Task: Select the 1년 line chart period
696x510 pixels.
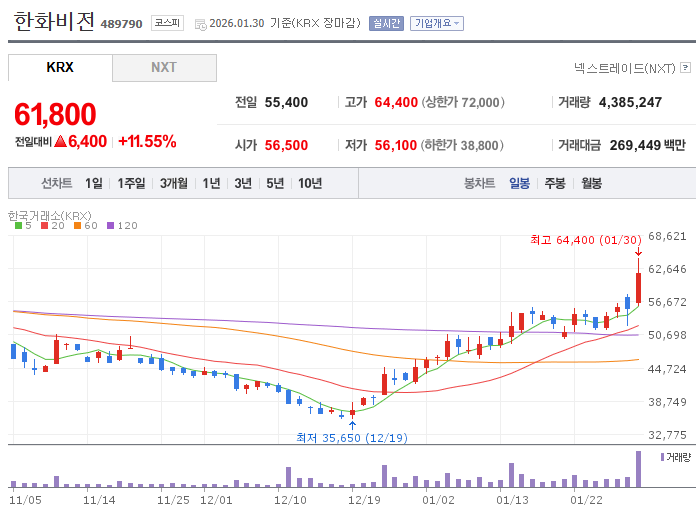Action: pos(211,183)
